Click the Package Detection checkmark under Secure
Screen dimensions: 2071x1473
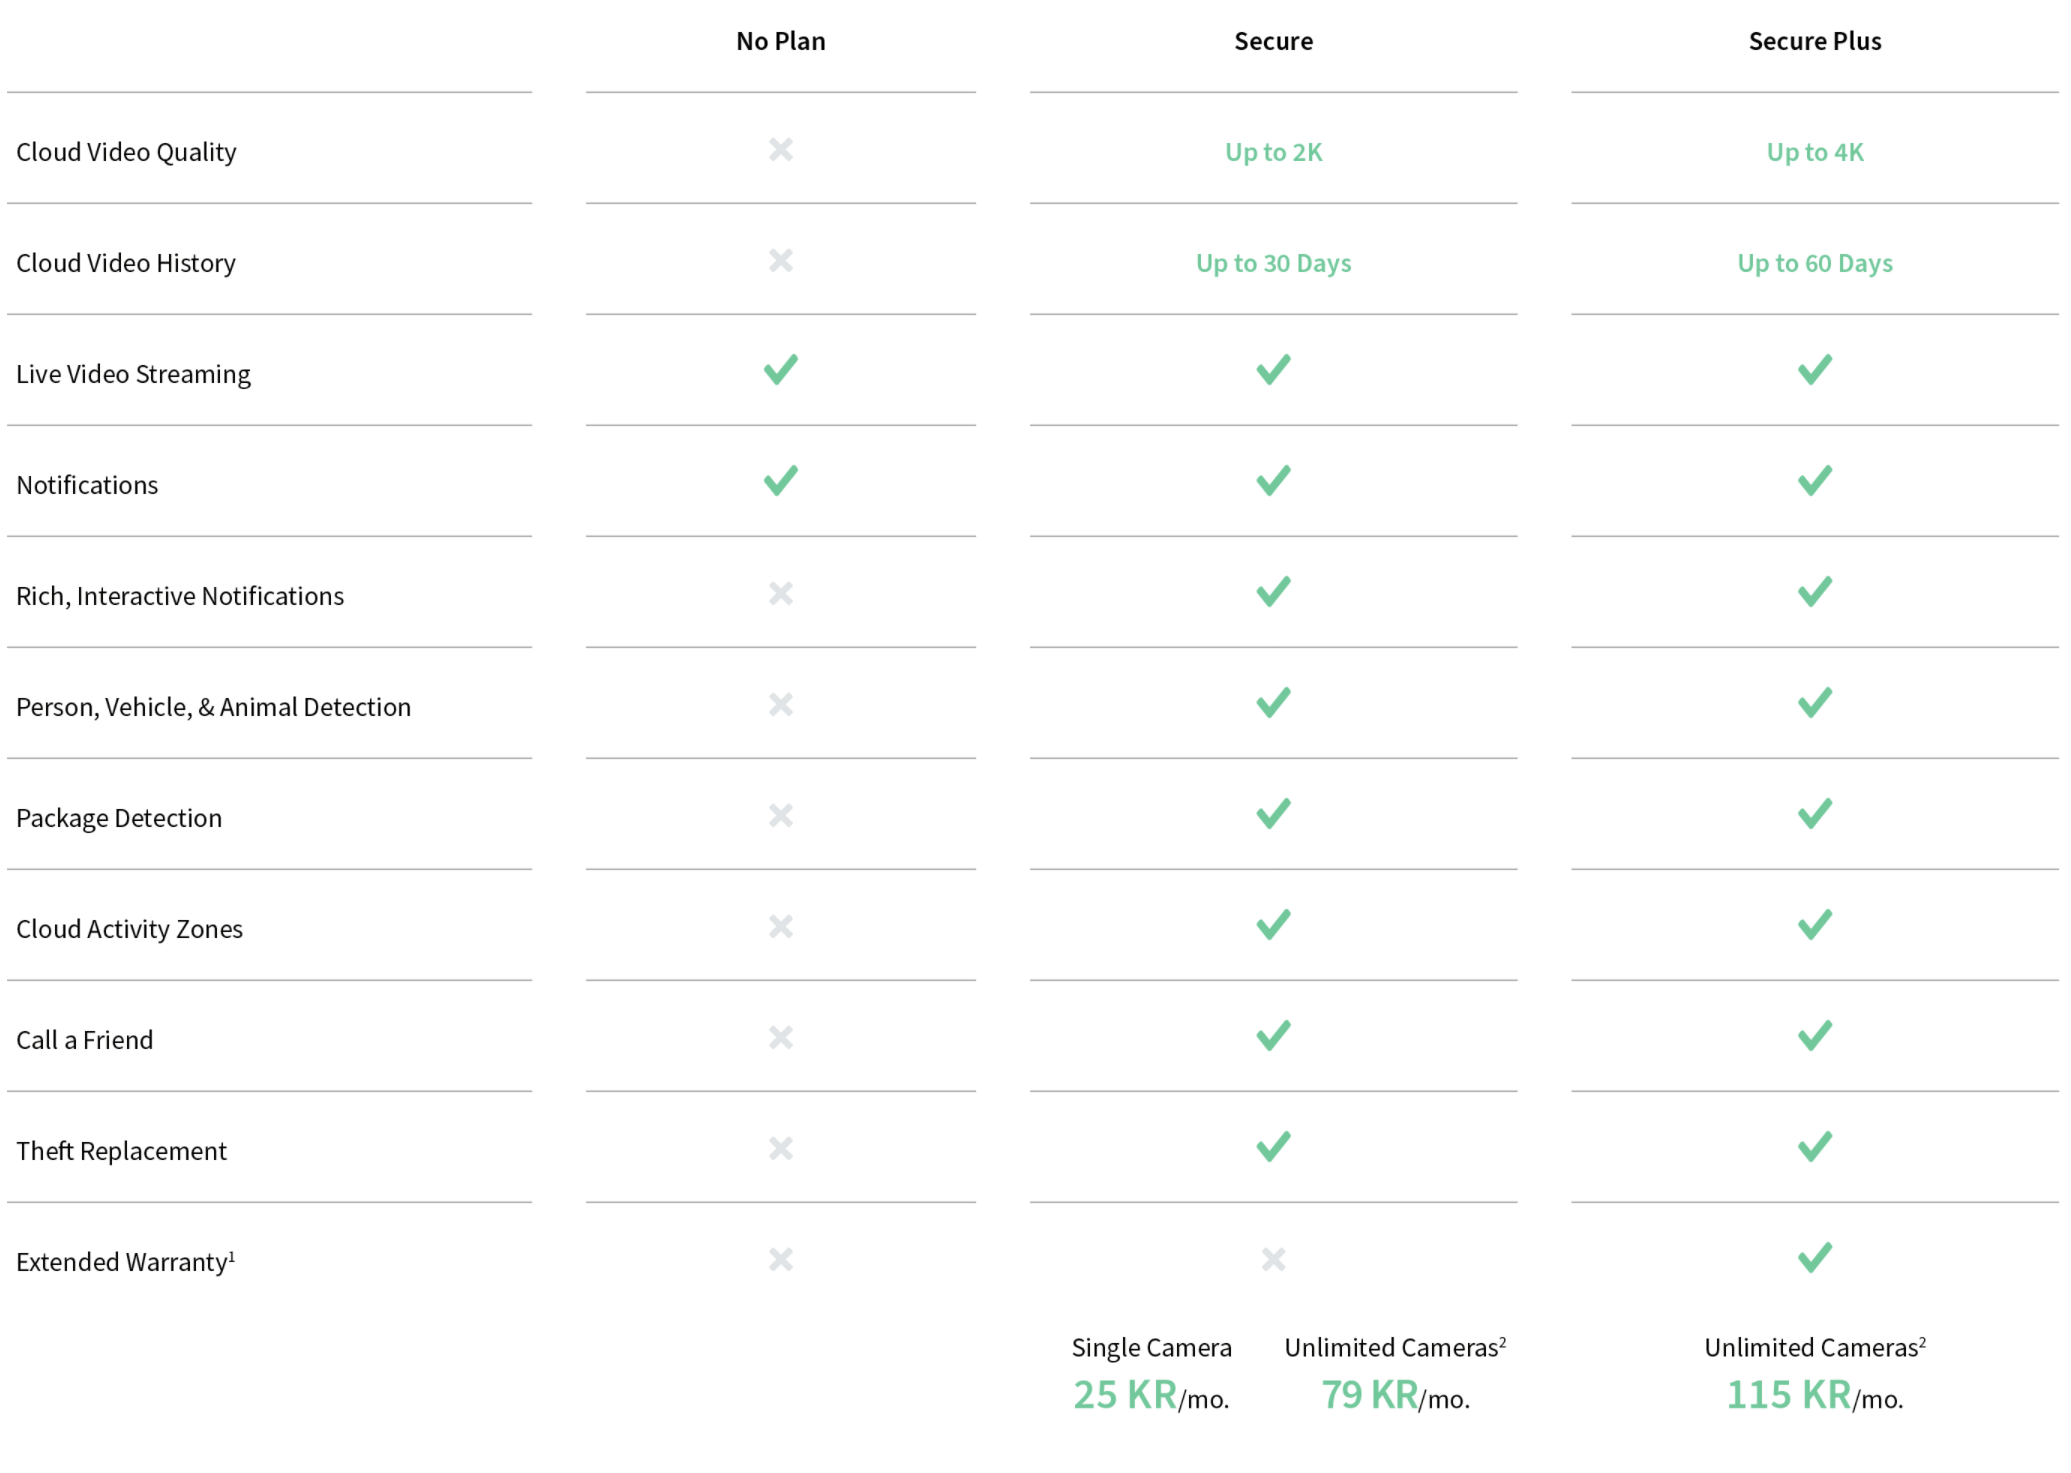point(1273,814)
